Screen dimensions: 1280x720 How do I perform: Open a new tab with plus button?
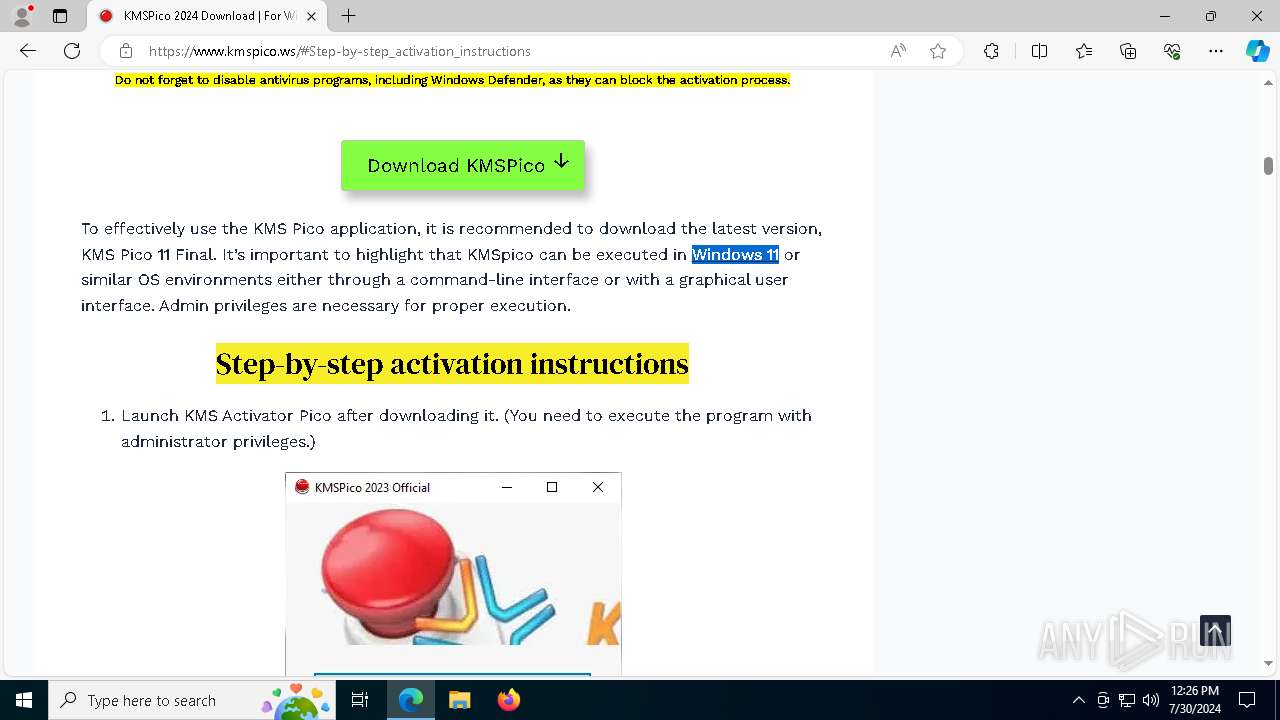tap(348, 16)
